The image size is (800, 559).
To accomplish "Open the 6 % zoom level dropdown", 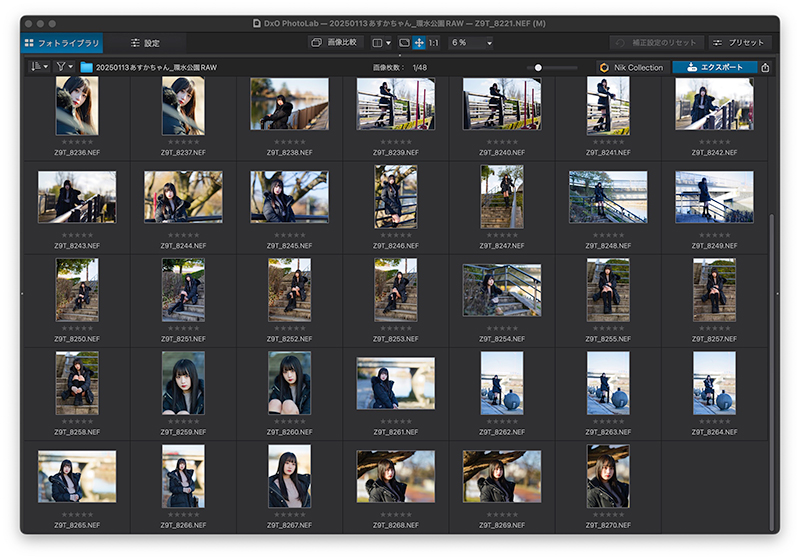I will 471,43.
